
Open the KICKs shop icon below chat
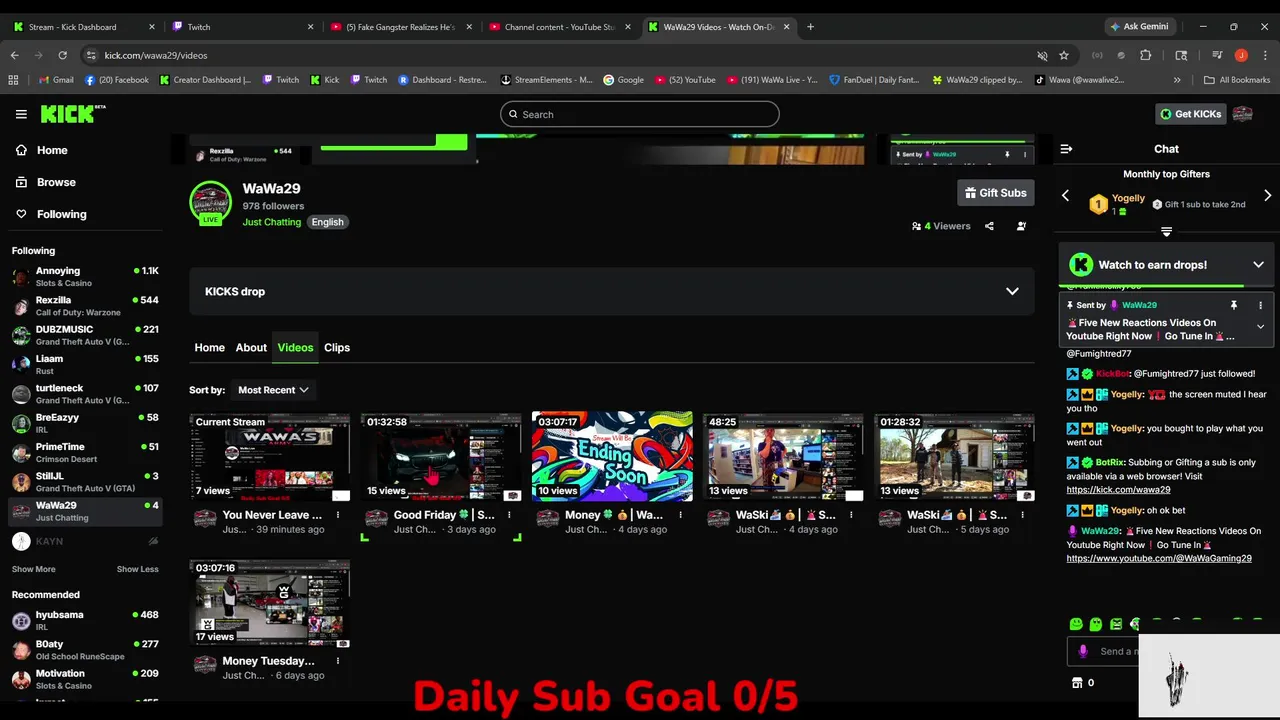[x=1077, y=683]
